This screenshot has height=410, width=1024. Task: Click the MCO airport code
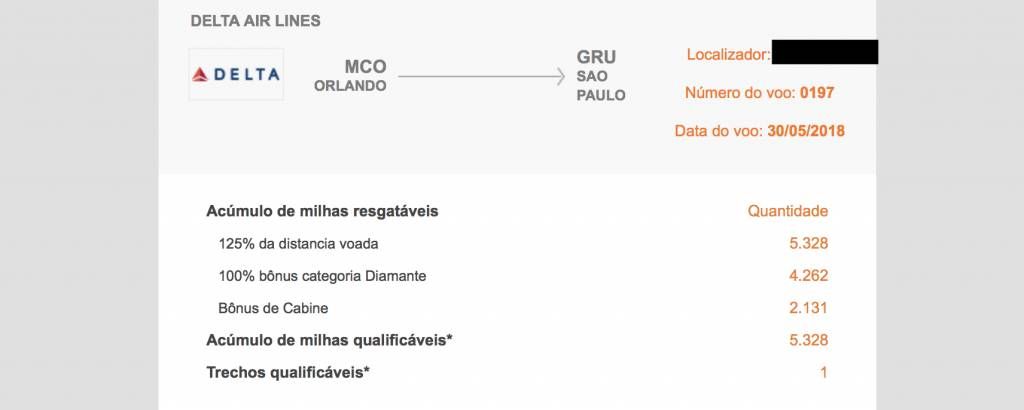click(366, 67)
